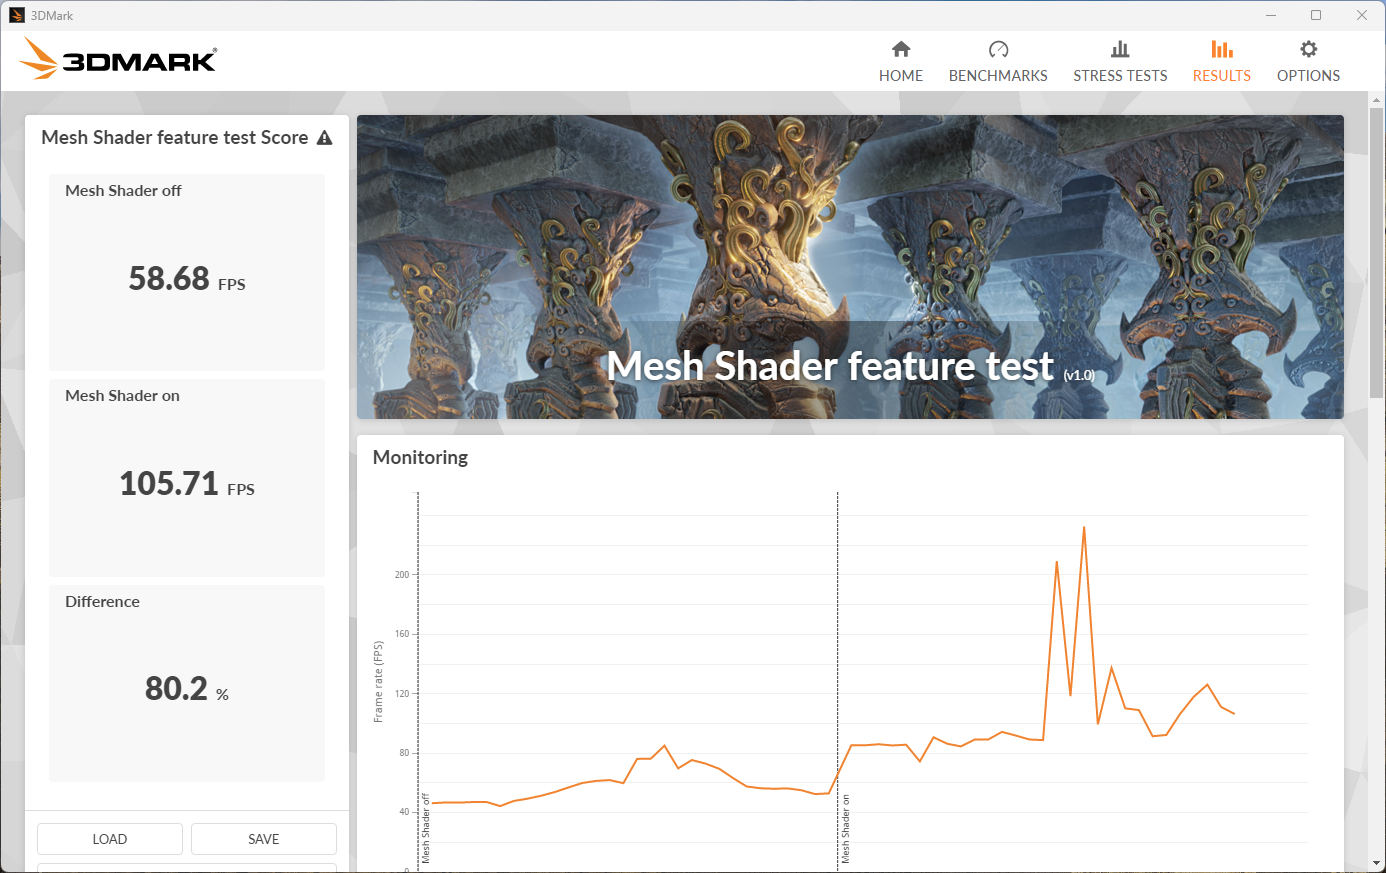
Task: Click the warning triangle beside the score title
Action: coord(324,138)
